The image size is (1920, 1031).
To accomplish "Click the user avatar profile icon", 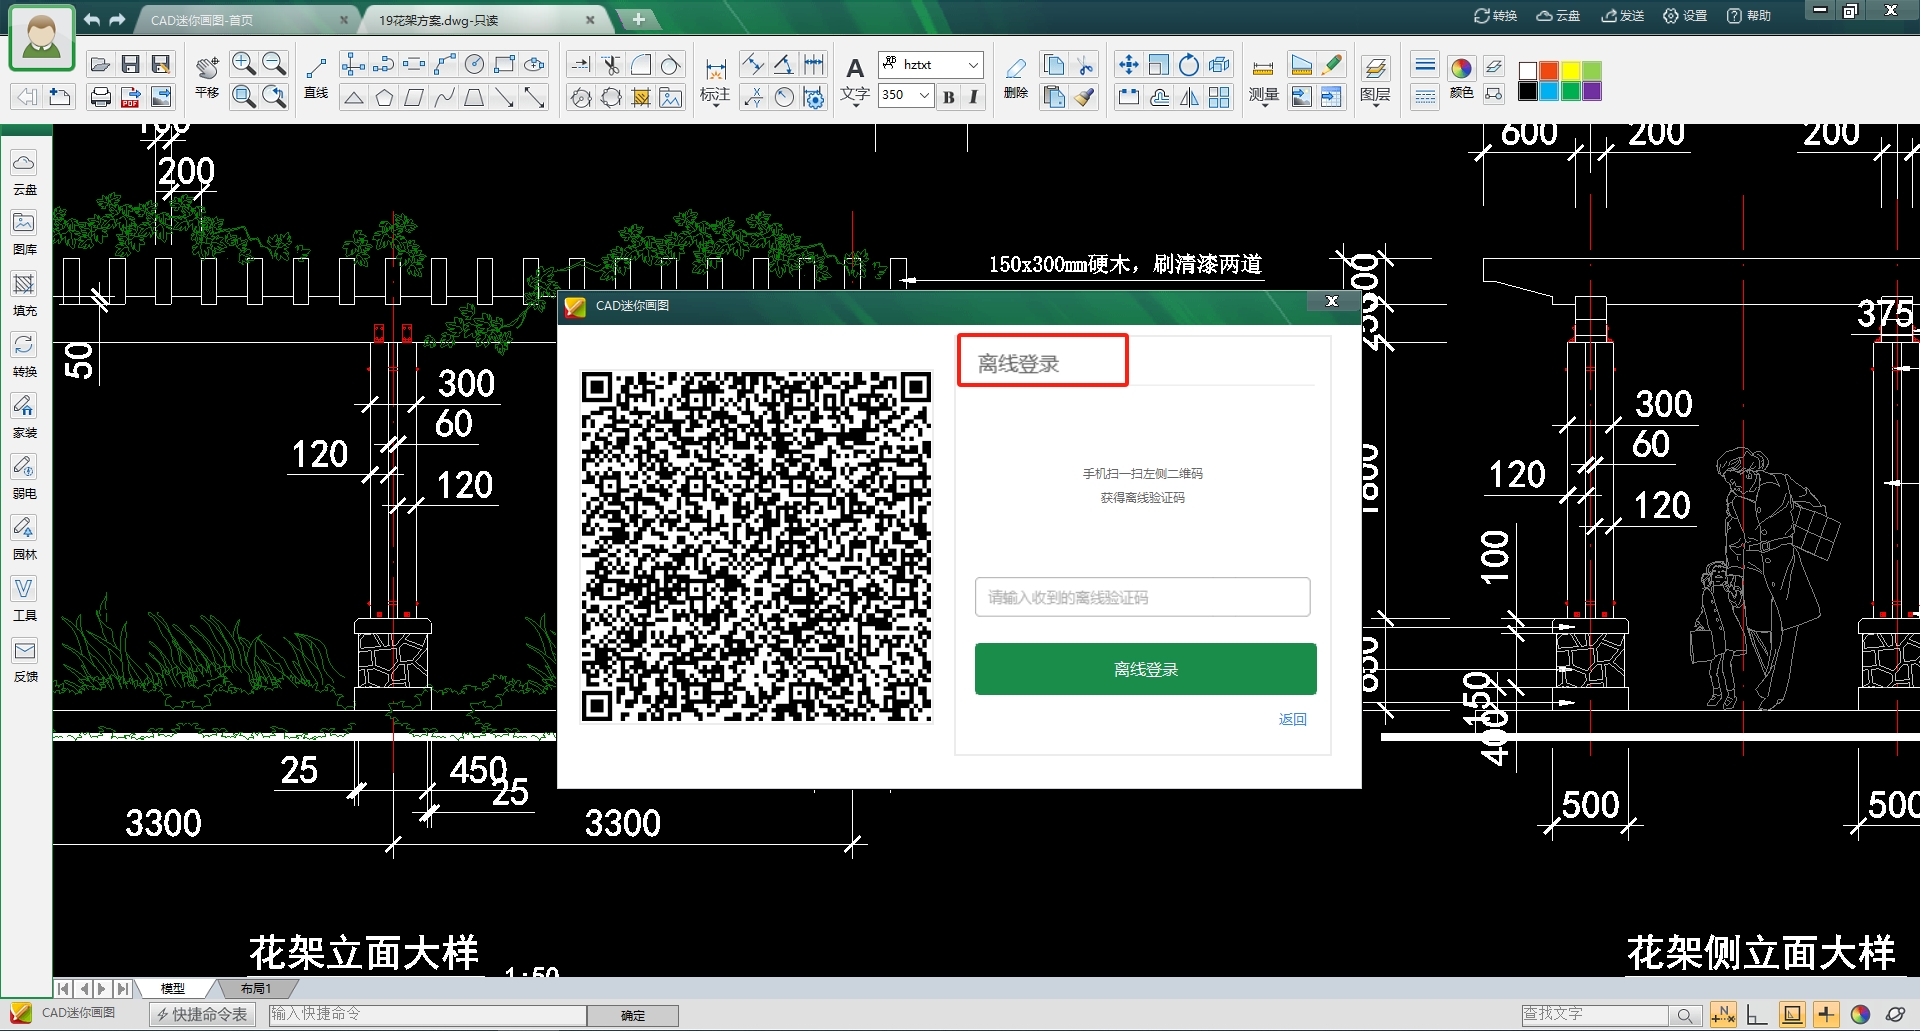I will click(42, 38).
